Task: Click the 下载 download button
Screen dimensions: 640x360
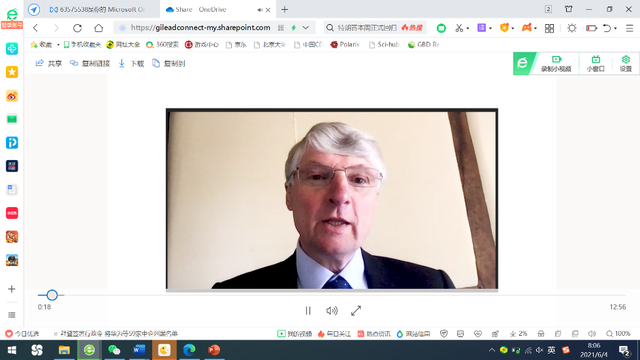Action: click(131, 63)
